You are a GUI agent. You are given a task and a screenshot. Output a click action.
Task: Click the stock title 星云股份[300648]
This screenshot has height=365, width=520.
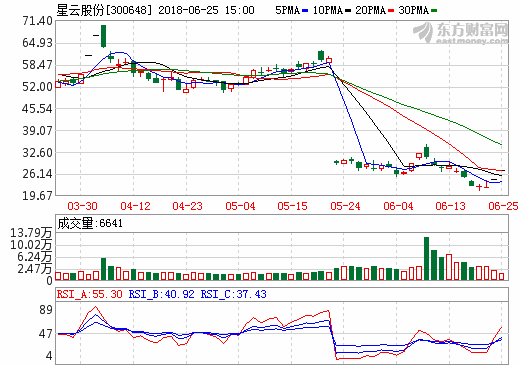[x=104, y=10]
